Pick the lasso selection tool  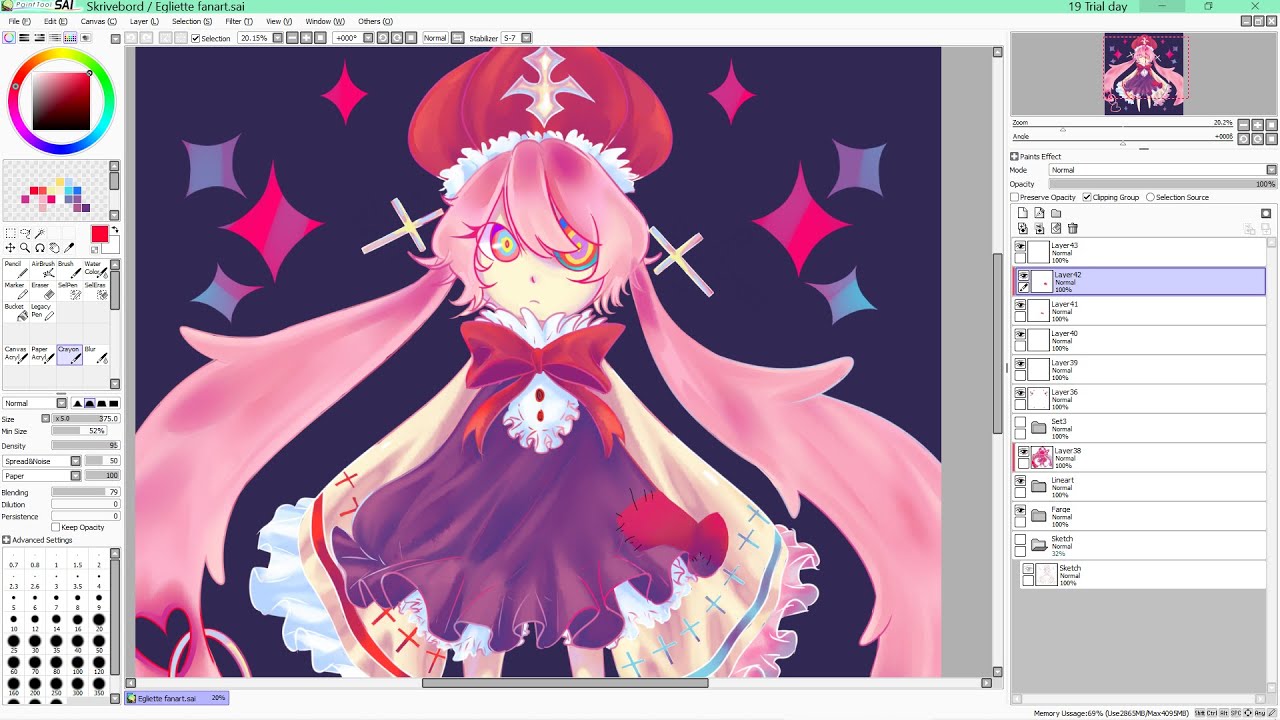[x=25, y=233]
